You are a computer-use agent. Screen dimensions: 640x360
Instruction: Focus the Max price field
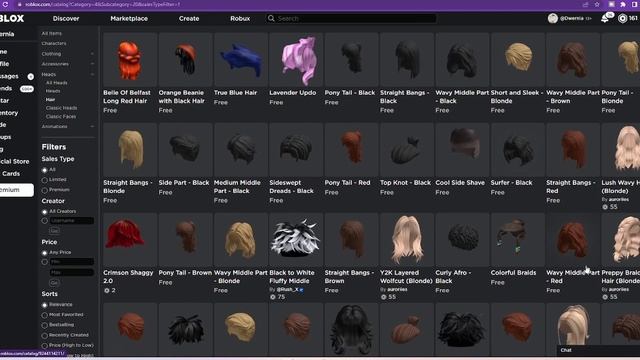point(72,272)
